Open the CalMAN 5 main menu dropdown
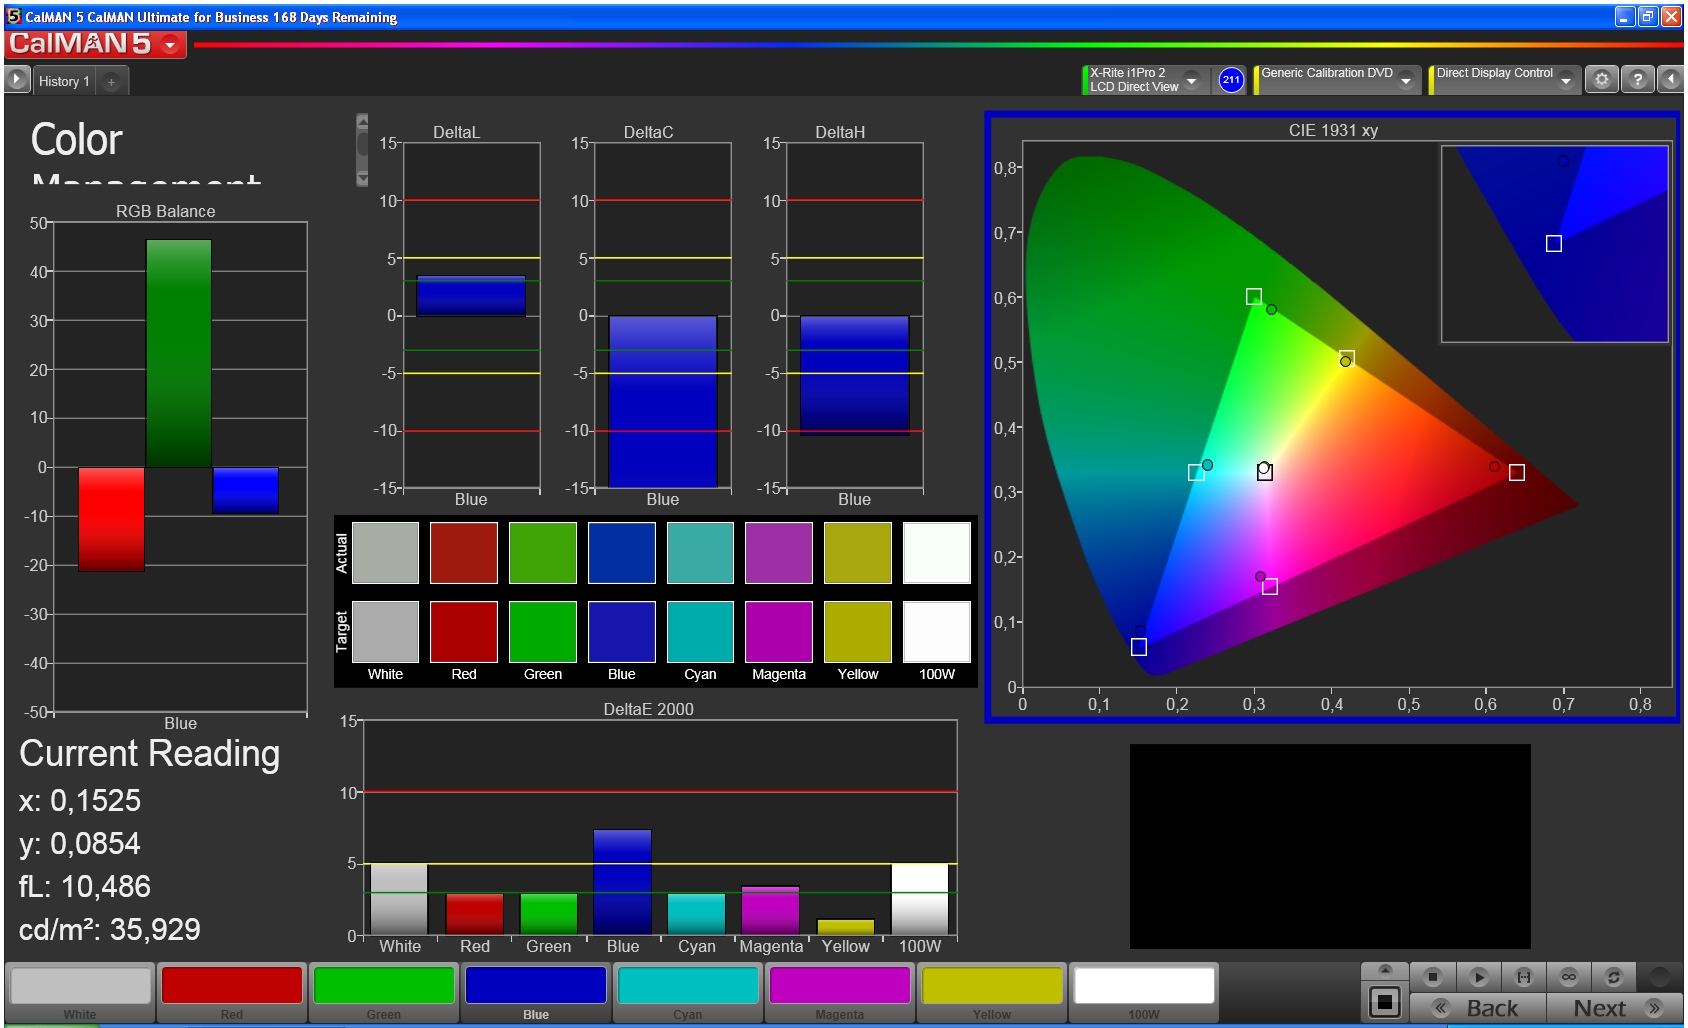Viewport: 1688px width, 1028px height. click(171, 45)
